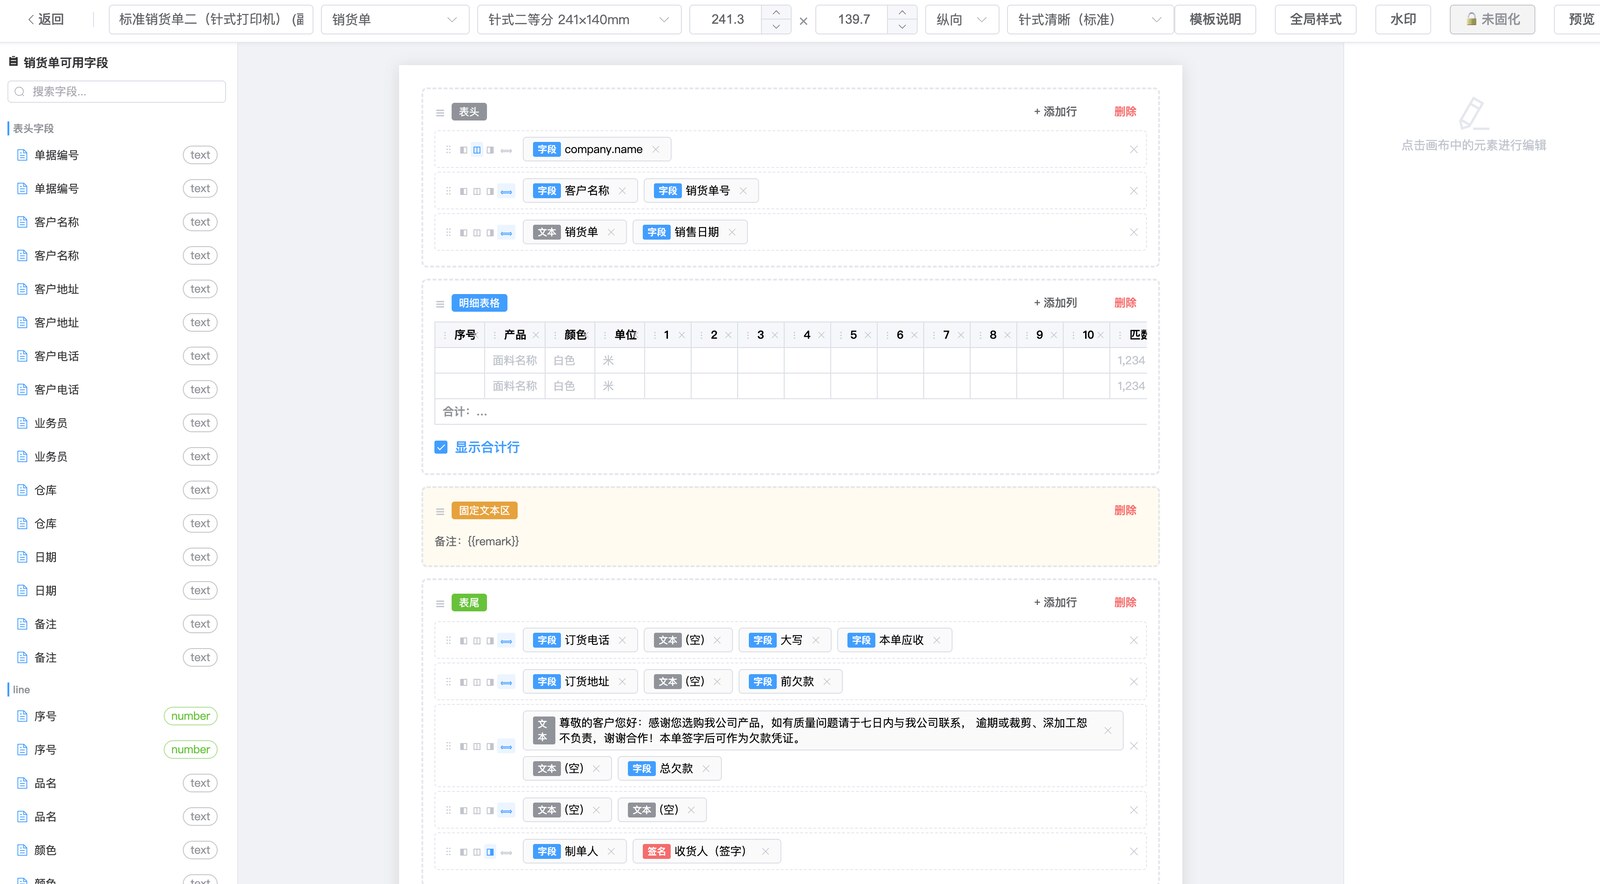Remove table column 5
The width and height of the screenshot is (1600, 884).
[867, 335]
